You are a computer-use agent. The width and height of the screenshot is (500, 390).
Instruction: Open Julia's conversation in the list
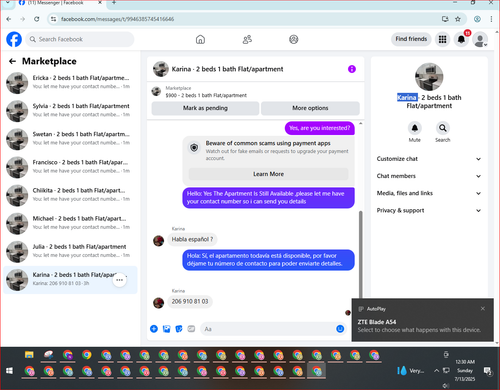click(x=70, y=251)
